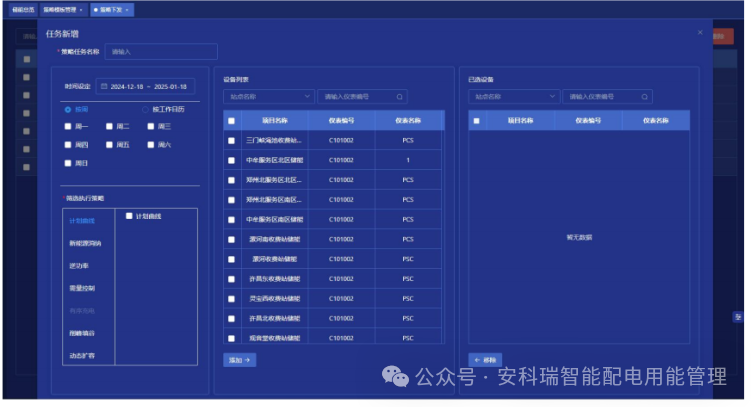
Task: Check the 中牟服务区南区储能 row checkbox
Action: [231, 220]
